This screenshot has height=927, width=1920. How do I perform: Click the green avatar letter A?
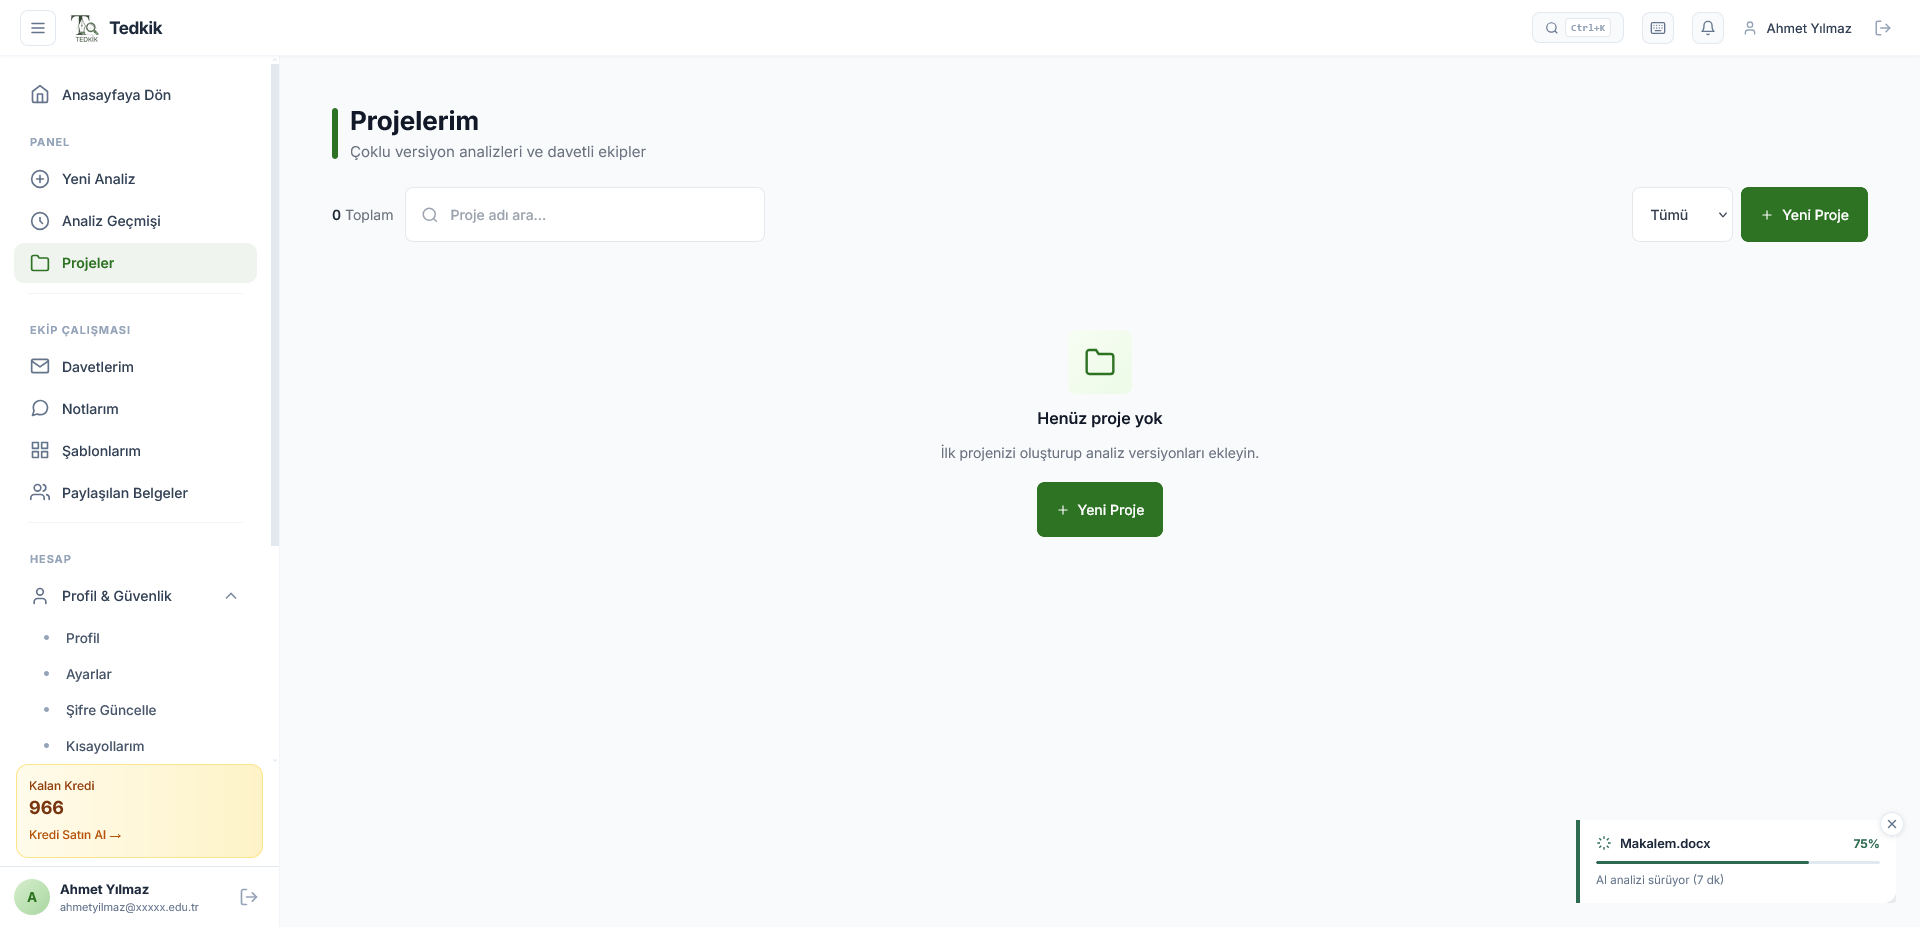32,897
